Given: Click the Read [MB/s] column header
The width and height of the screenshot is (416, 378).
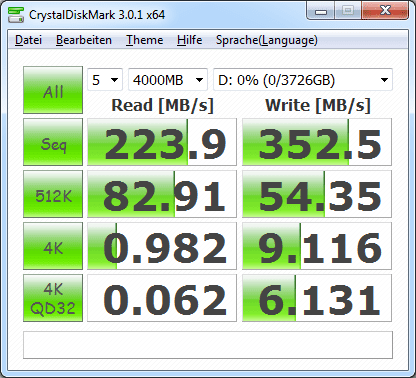Looking at the screenshot, I should (x=162, y=105).
